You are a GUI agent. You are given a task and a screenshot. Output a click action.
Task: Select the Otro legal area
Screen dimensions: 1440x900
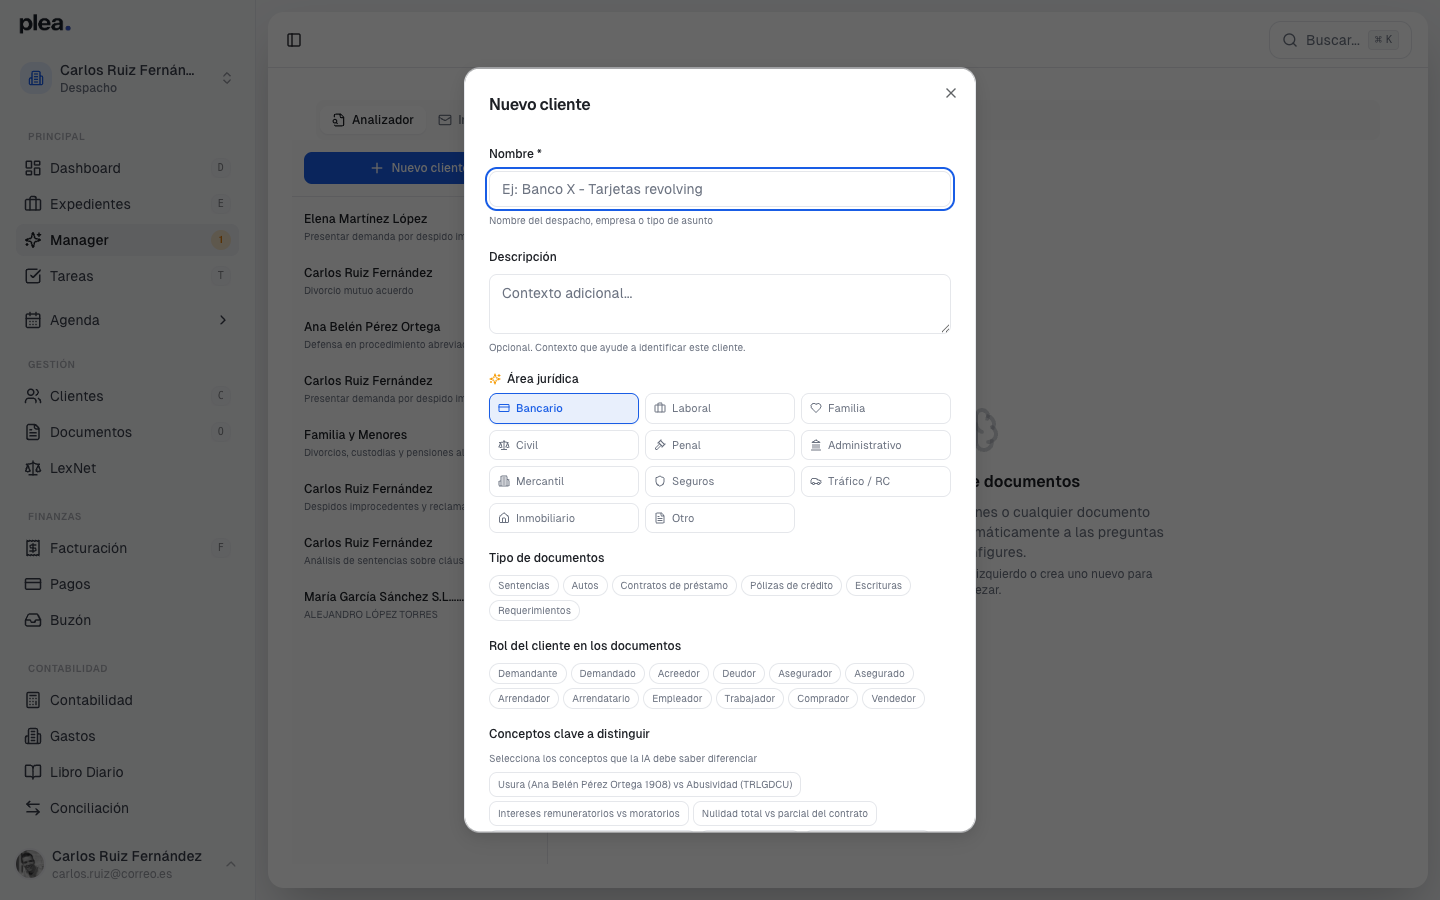click(x=720, y=518)
